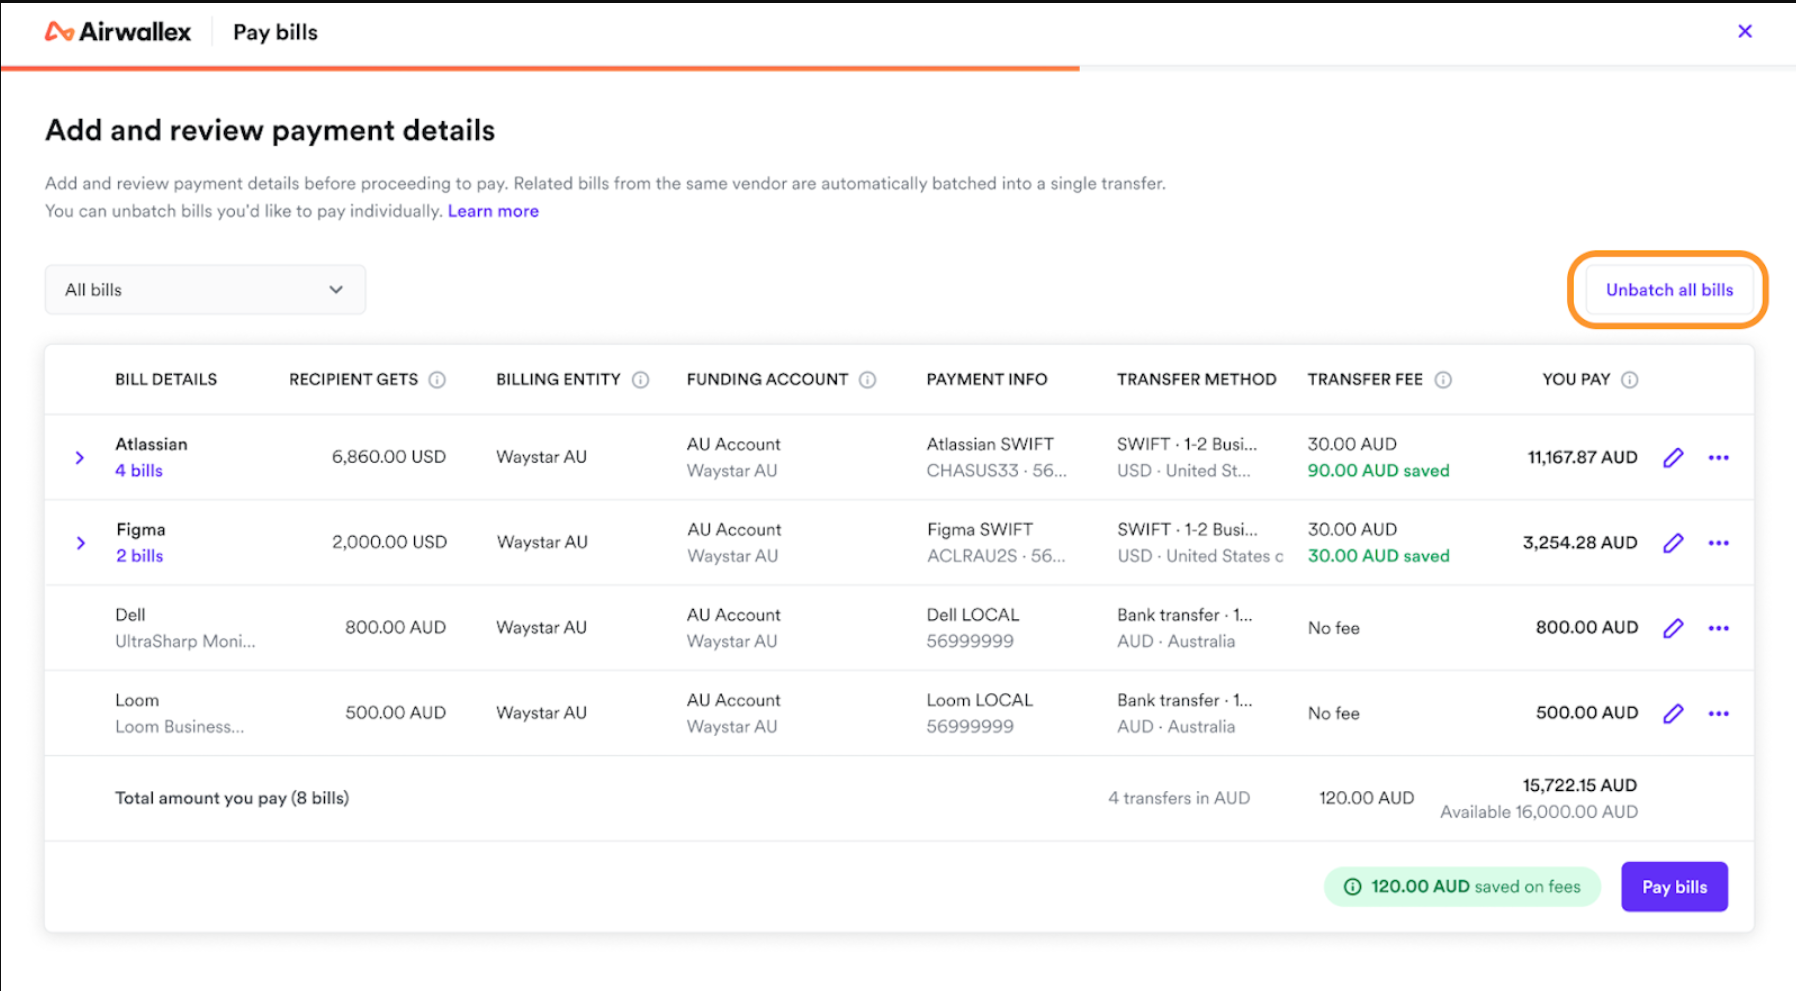1796x991 pixels.
Task: Edit the Figma payment details
Action: (1673, 543)
